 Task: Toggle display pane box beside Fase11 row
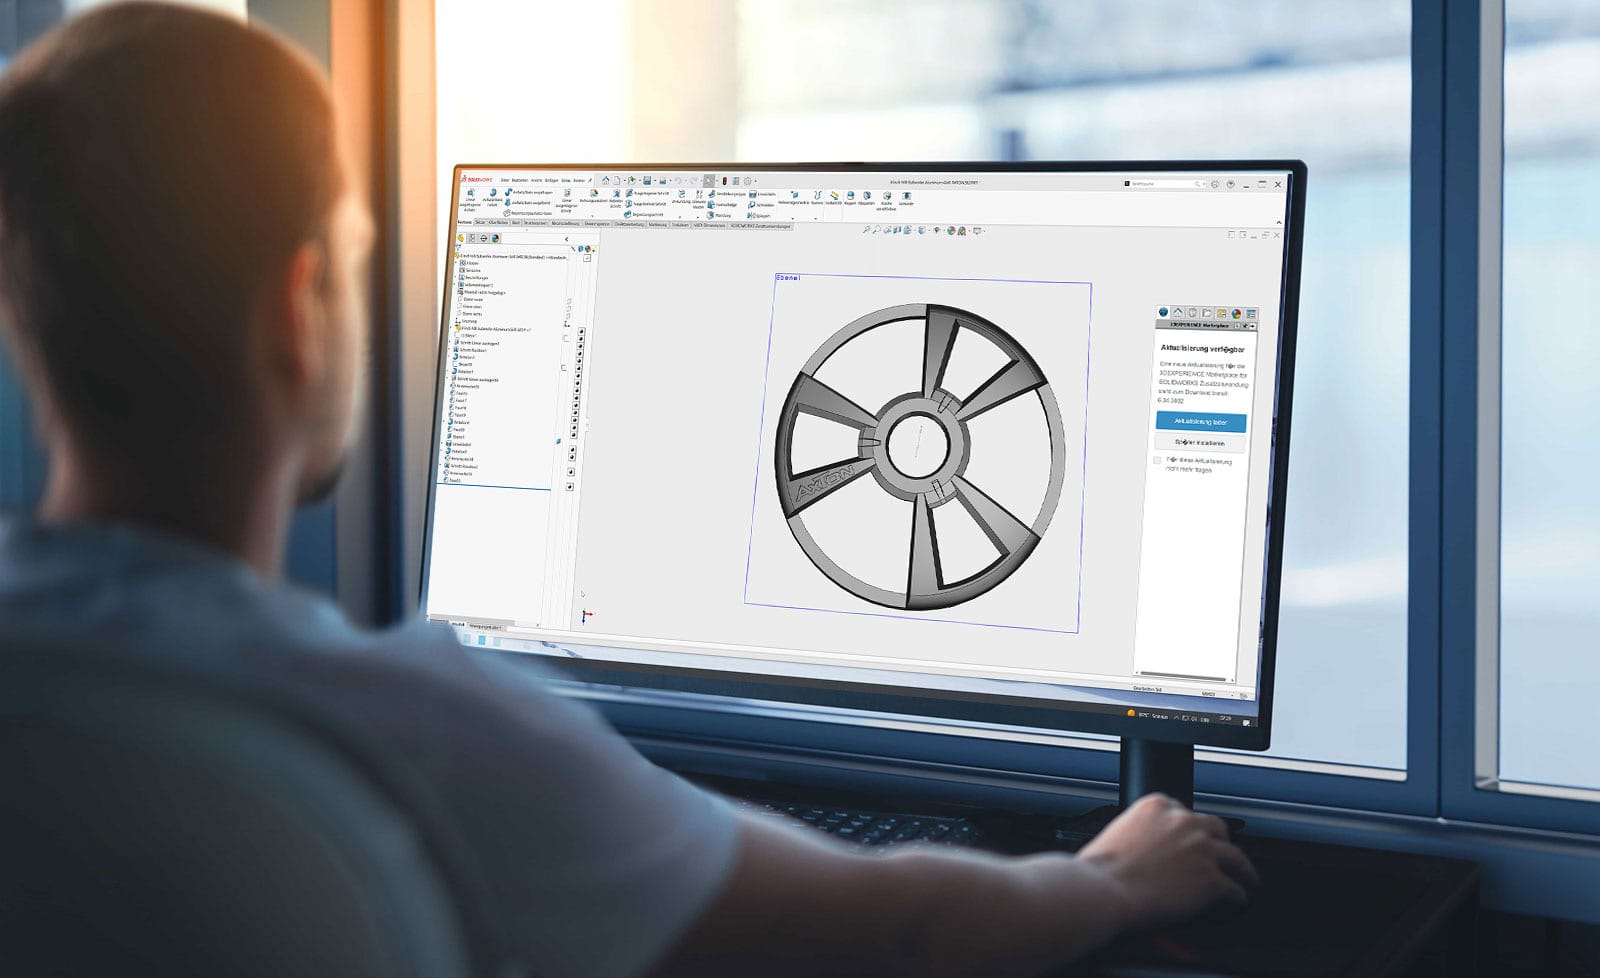pos(571,487)
